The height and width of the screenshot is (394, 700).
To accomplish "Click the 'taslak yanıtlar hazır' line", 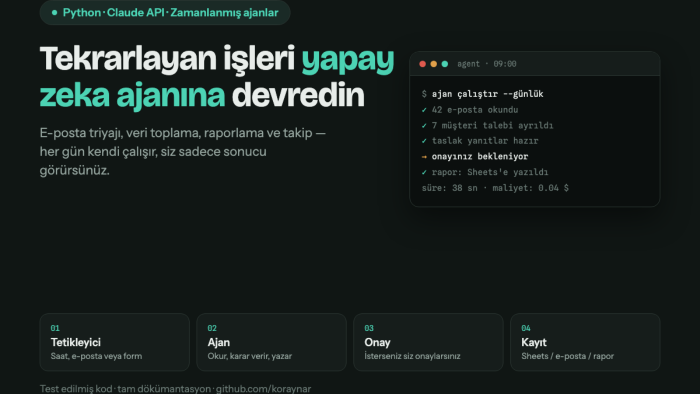I will coord(485,141).
